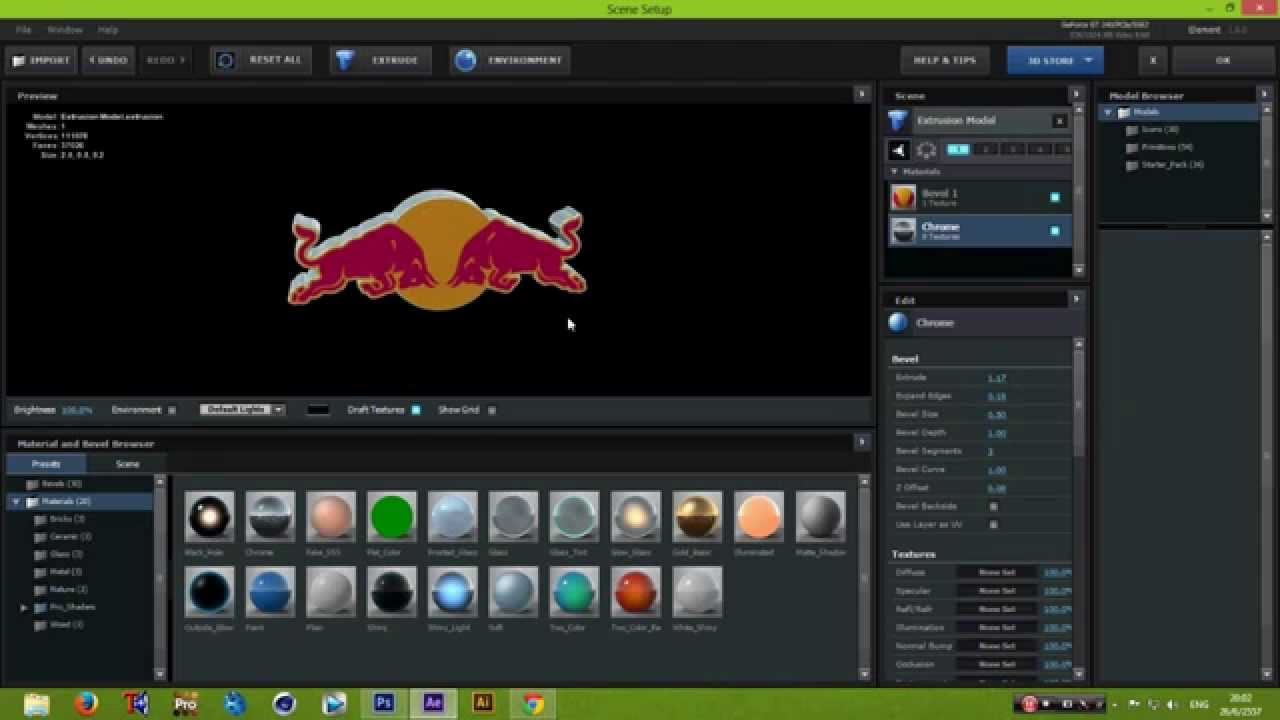The height and width of the screenshot is (720, 1280).
Task: Apply the Gold_Basic material preset
Action: [x=697, y=516]
